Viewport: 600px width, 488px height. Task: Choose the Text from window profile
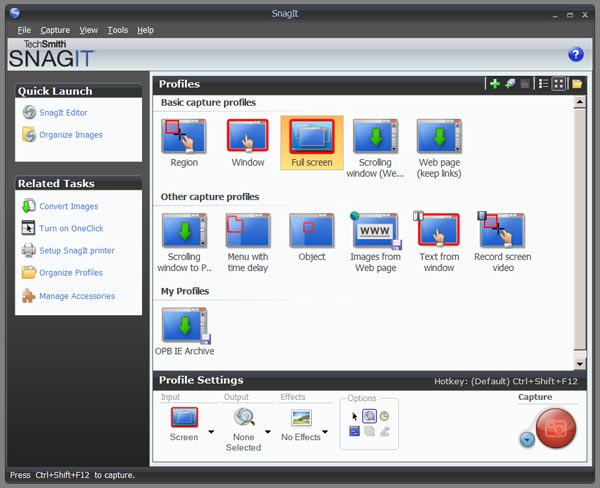click(439, 243)
